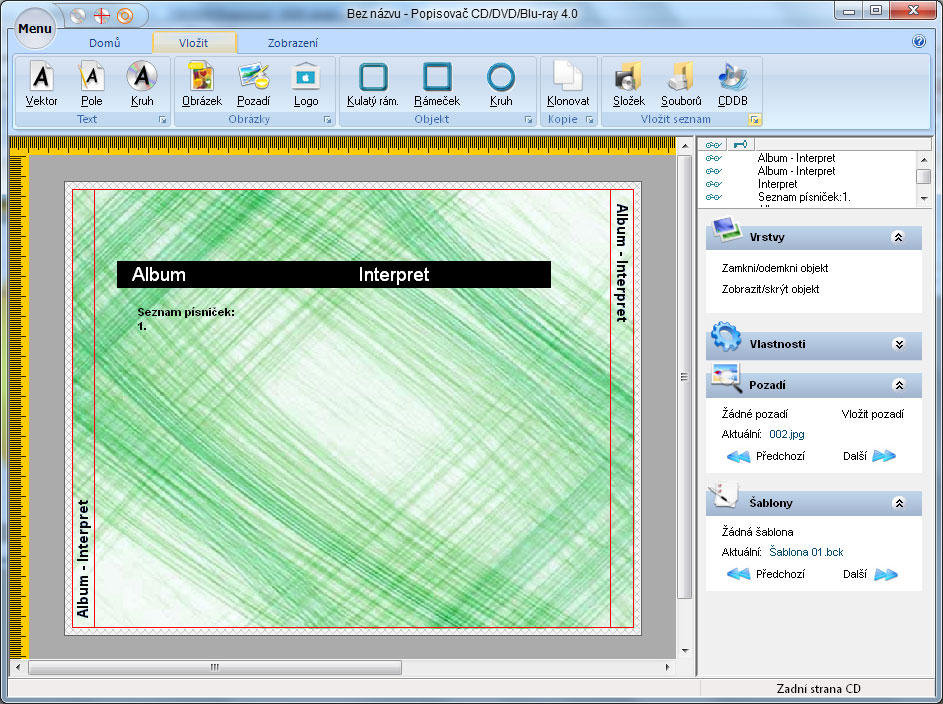Click Vložit pozadí link
This screenshot has width=943, height=704.
(872, 414)
